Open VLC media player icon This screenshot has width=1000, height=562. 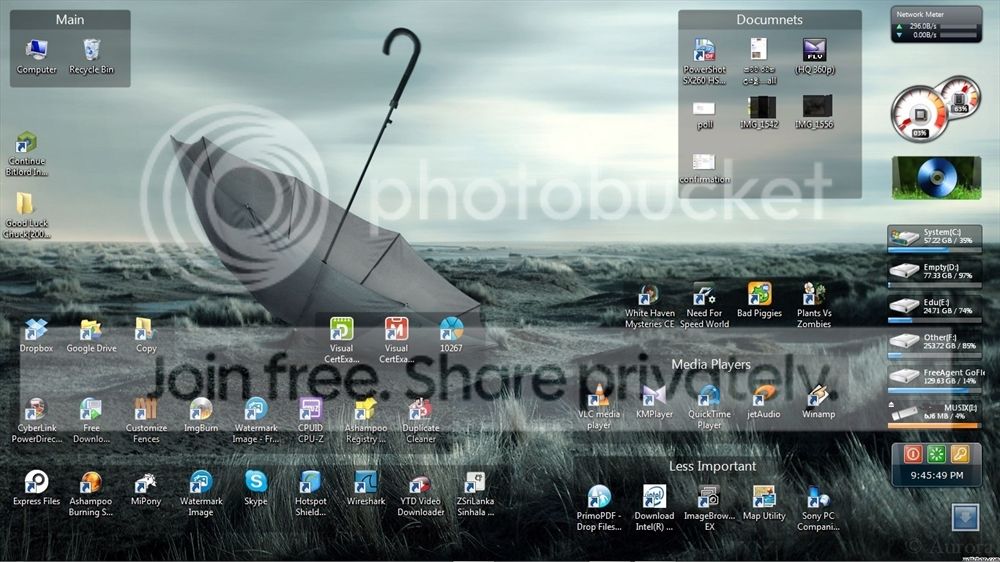(x=598, y=406)
